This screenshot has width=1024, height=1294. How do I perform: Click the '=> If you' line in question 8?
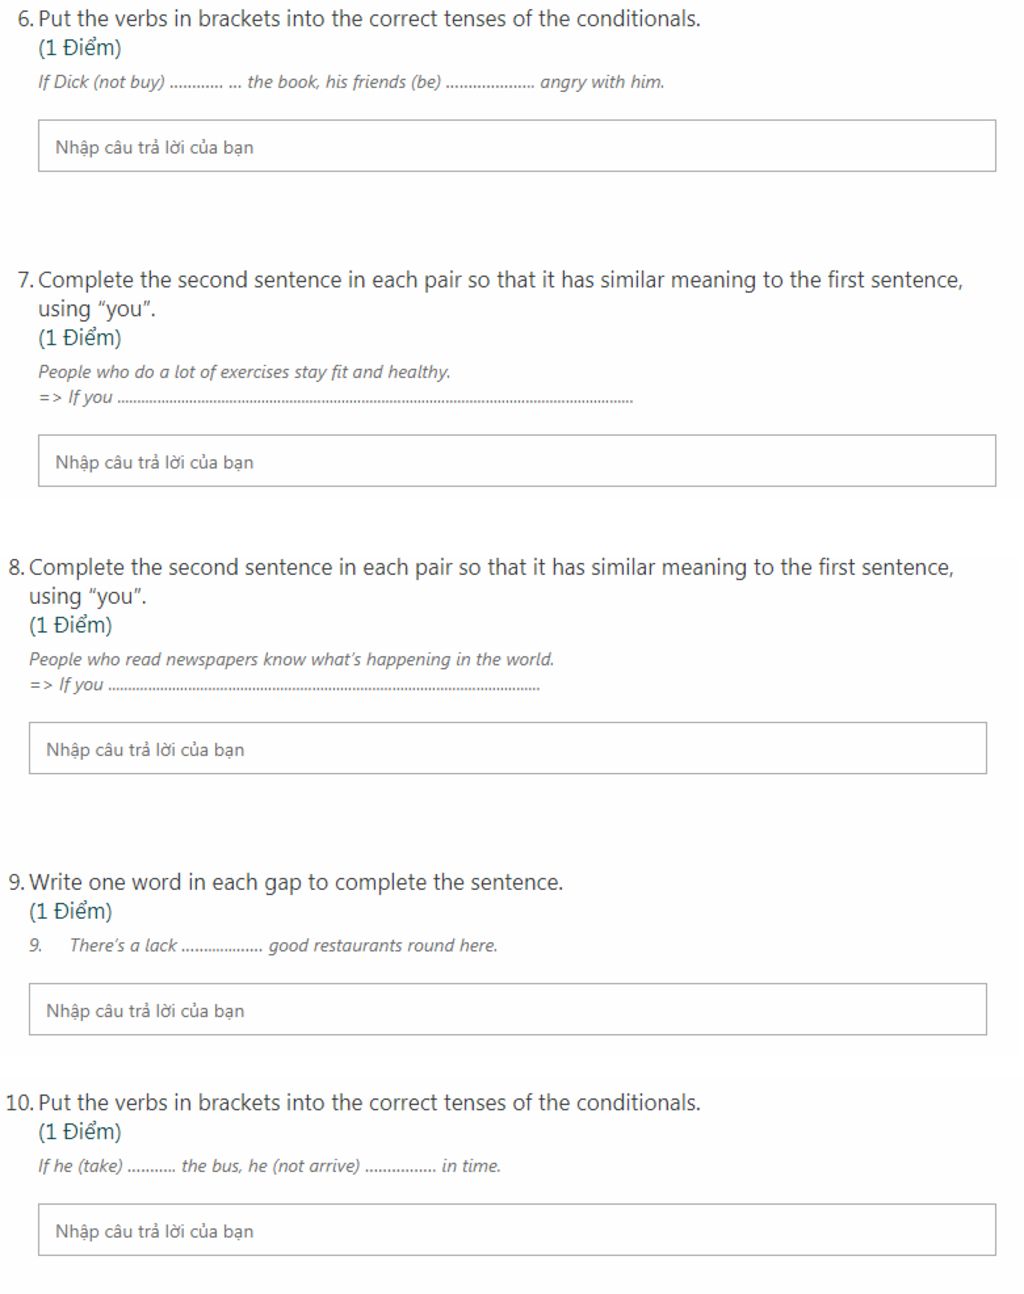[x=284, y=684]
